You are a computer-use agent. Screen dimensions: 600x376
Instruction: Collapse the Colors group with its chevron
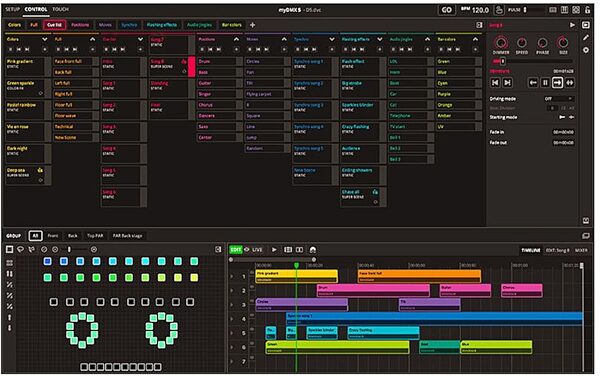(x=45, y=39)
